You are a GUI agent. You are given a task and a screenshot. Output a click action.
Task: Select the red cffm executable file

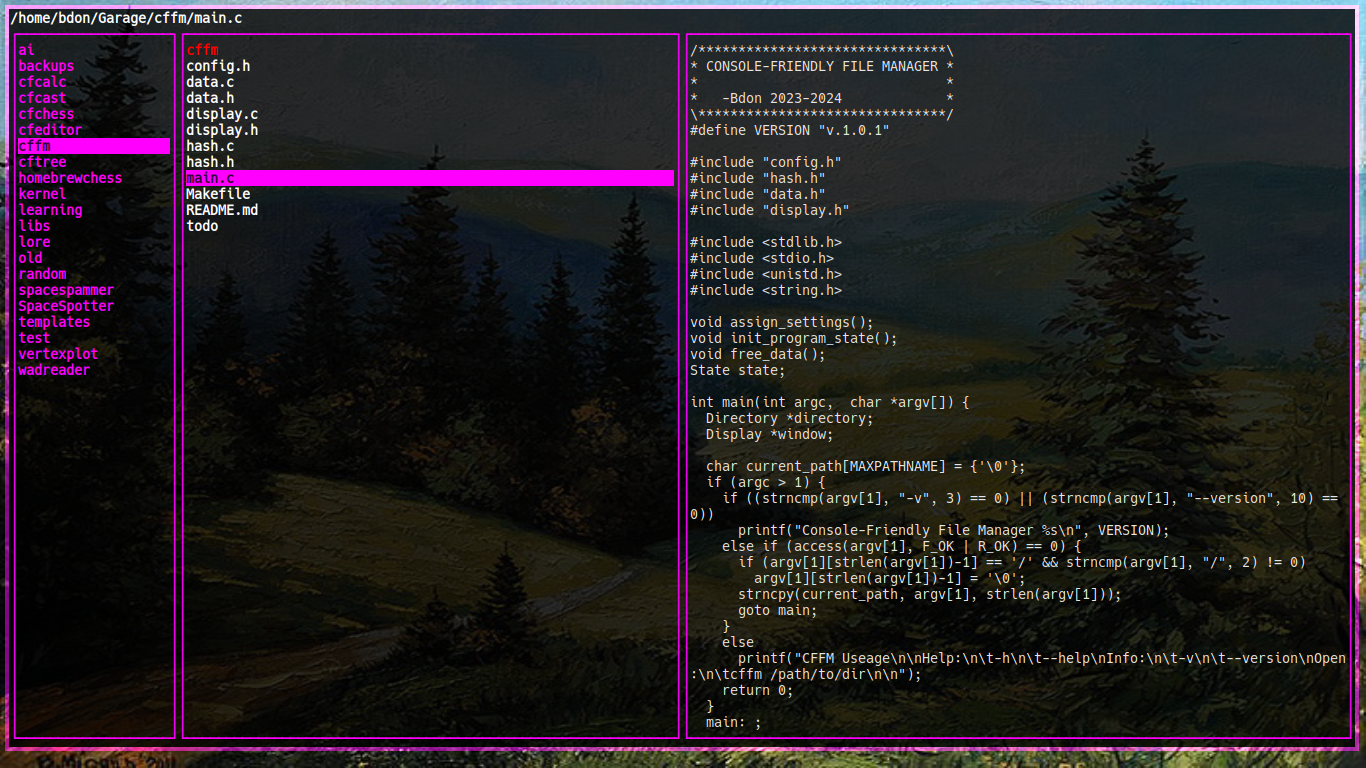click(x=202, y=50)
